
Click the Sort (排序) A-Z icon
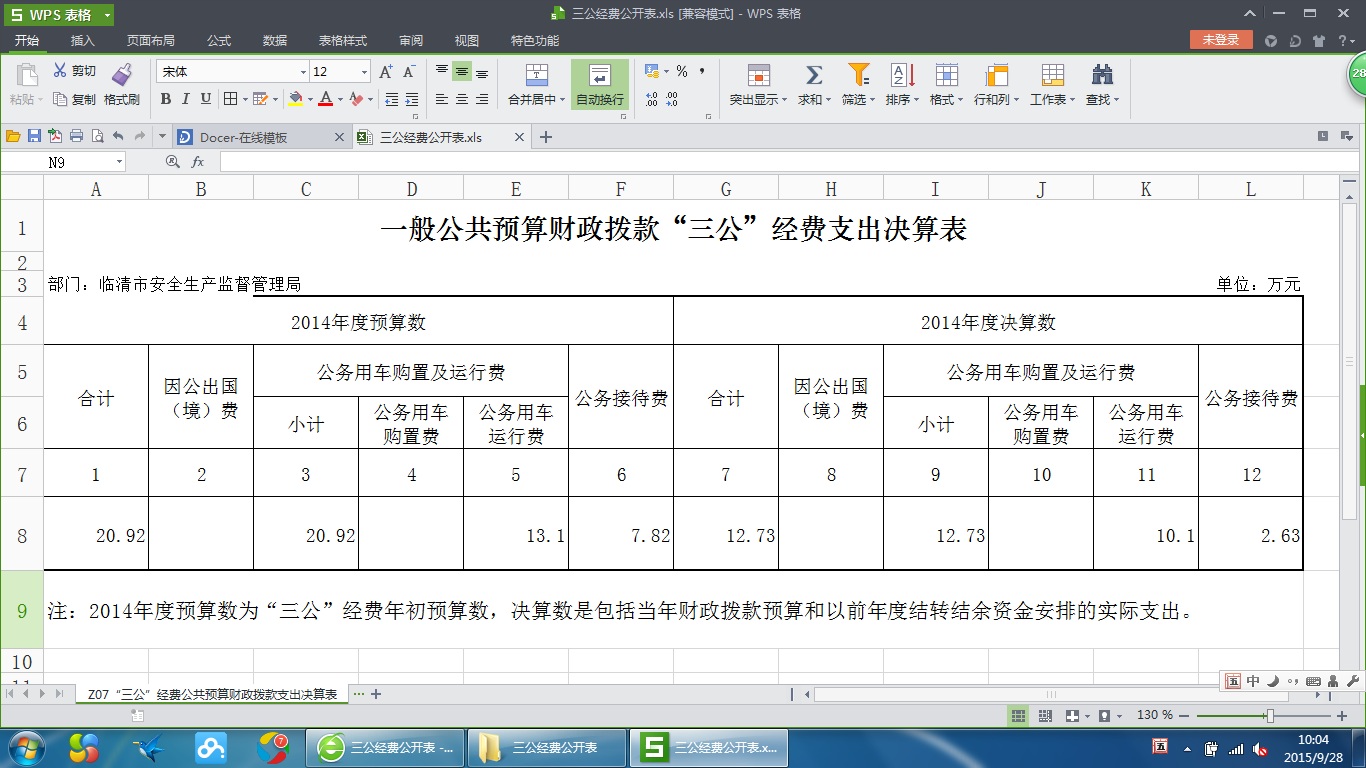tap(902, 75)
